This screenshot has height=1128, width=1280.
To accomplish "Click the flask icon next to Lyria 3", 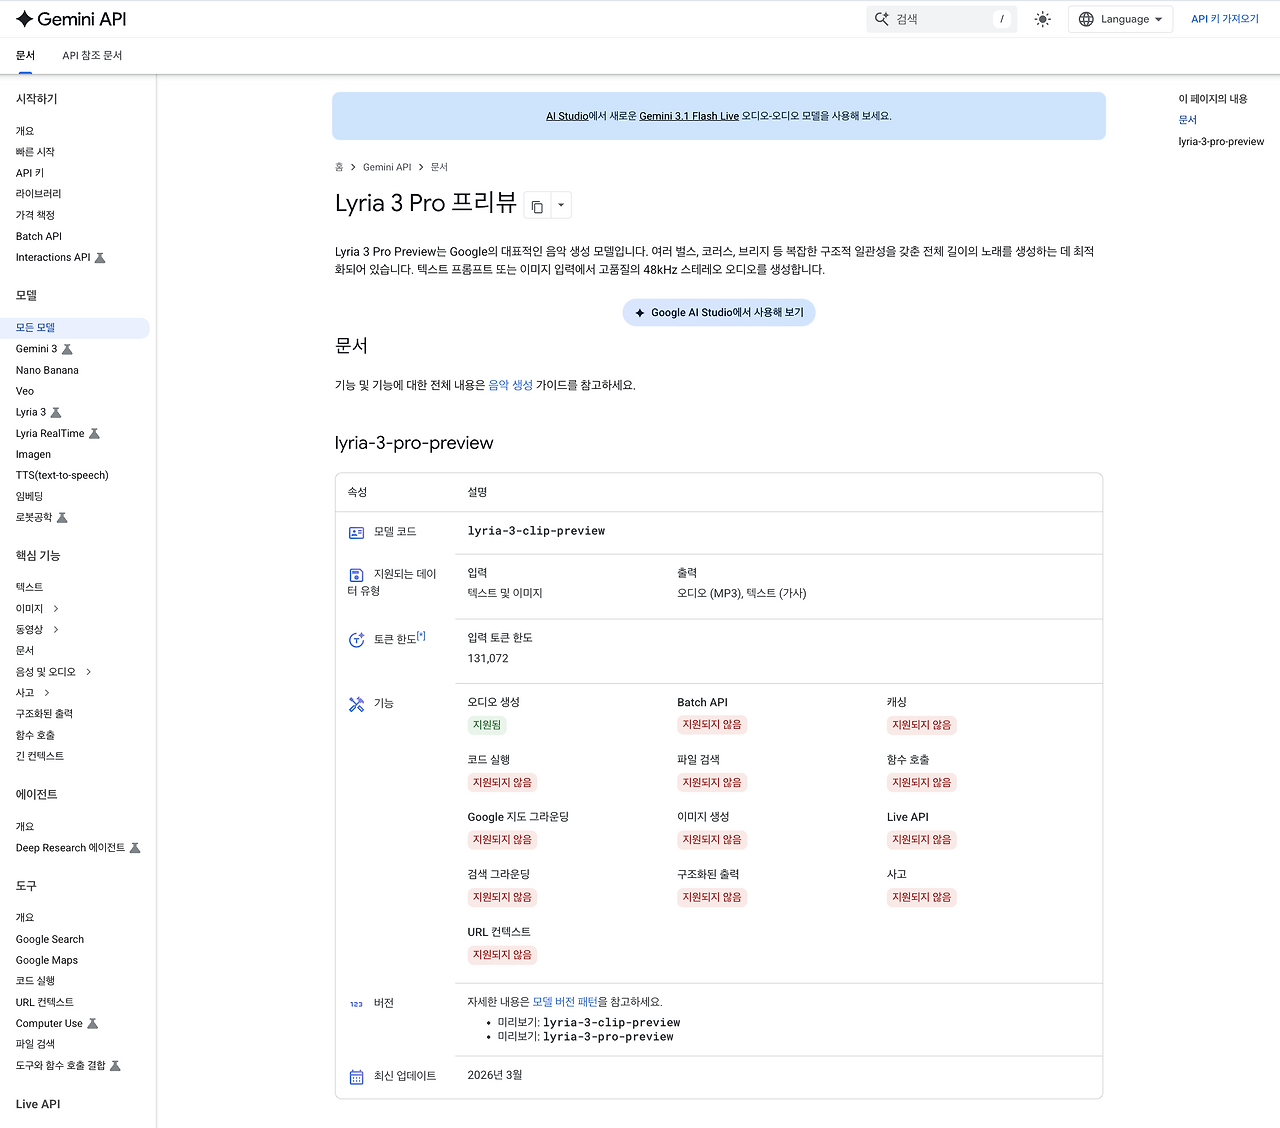I will 56,412.
